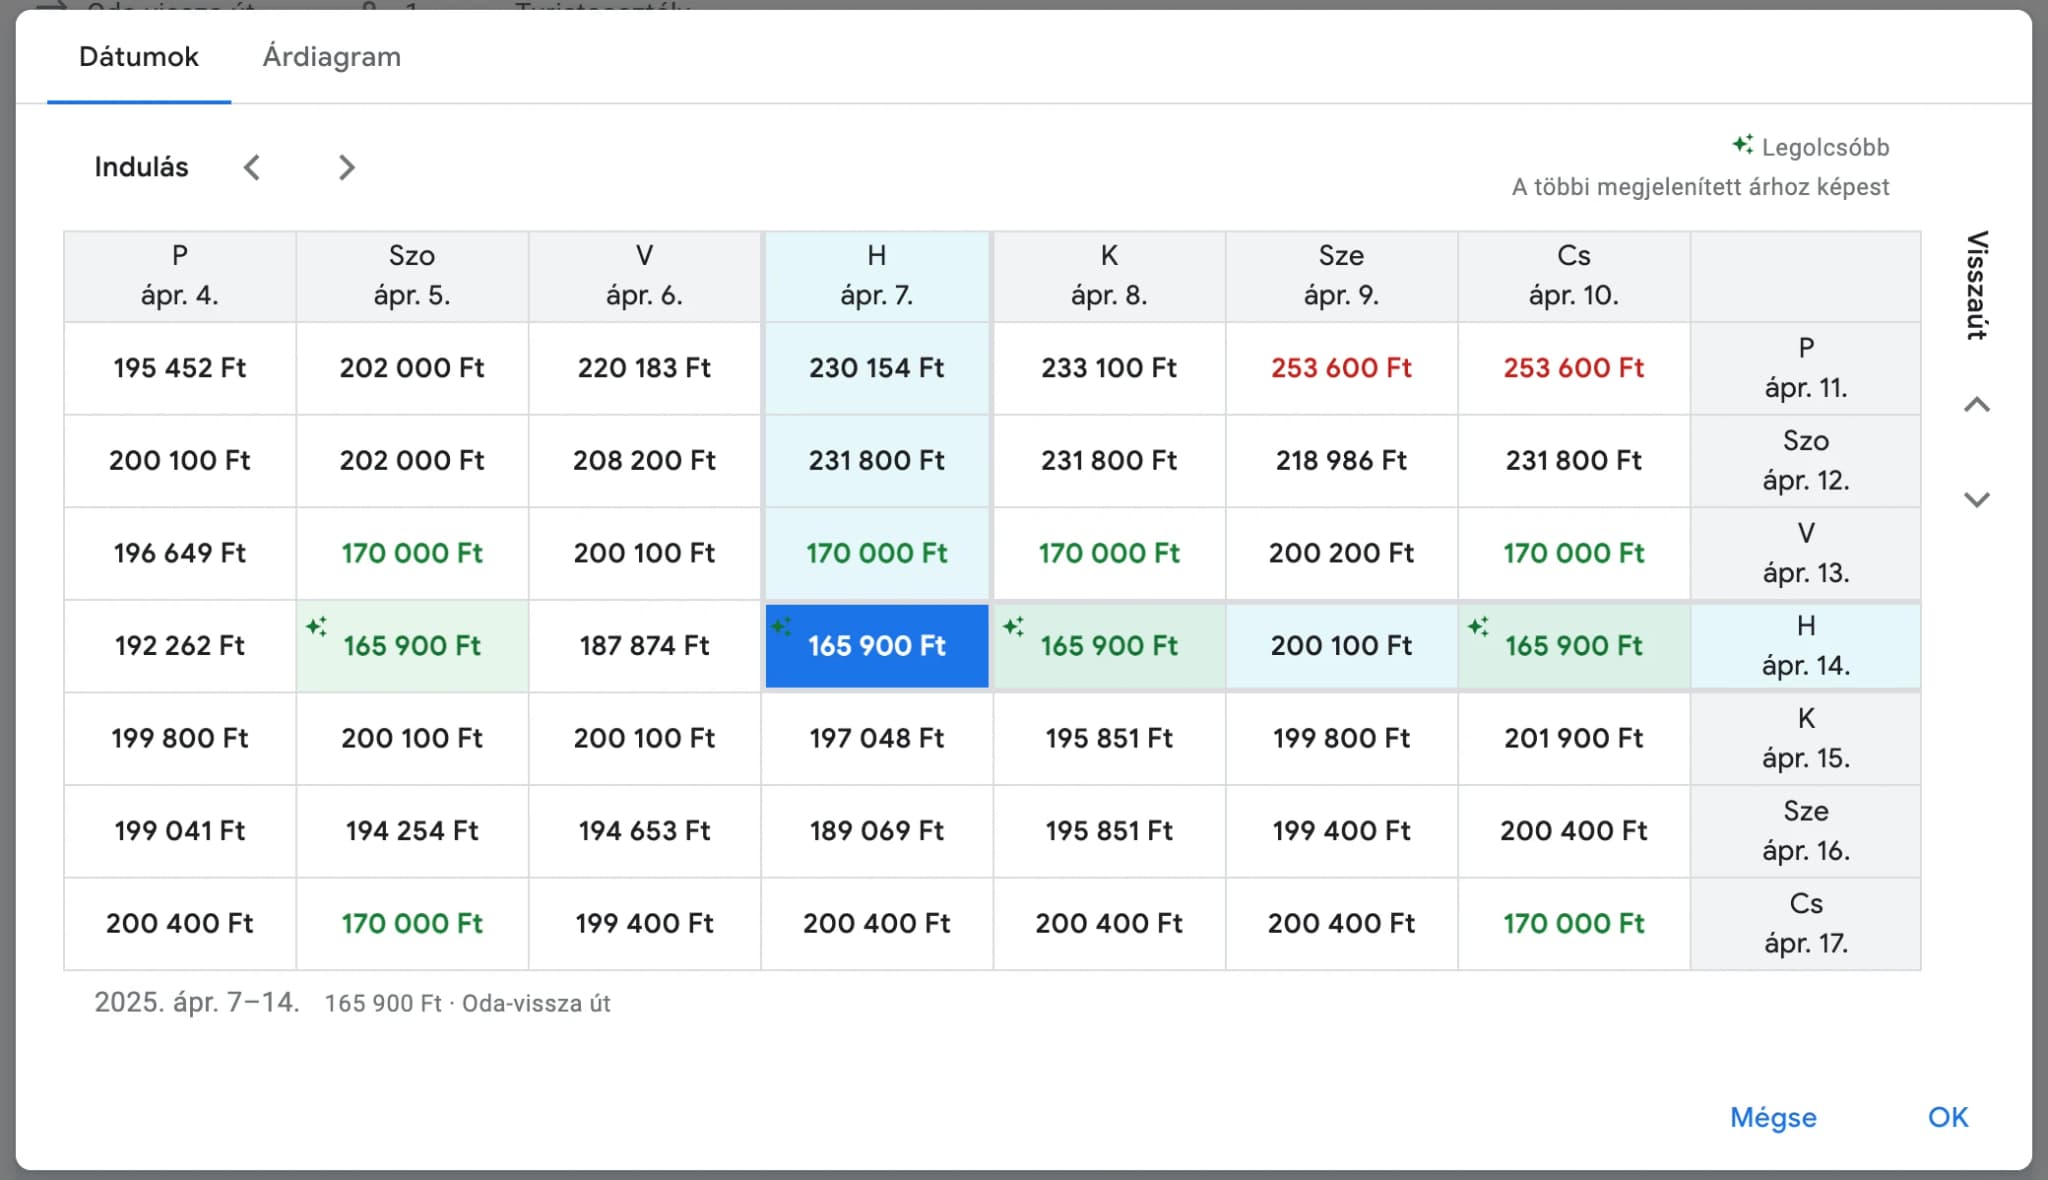Click the 2025. ápr. 7–14. summary text

[x=197, y=1002]
